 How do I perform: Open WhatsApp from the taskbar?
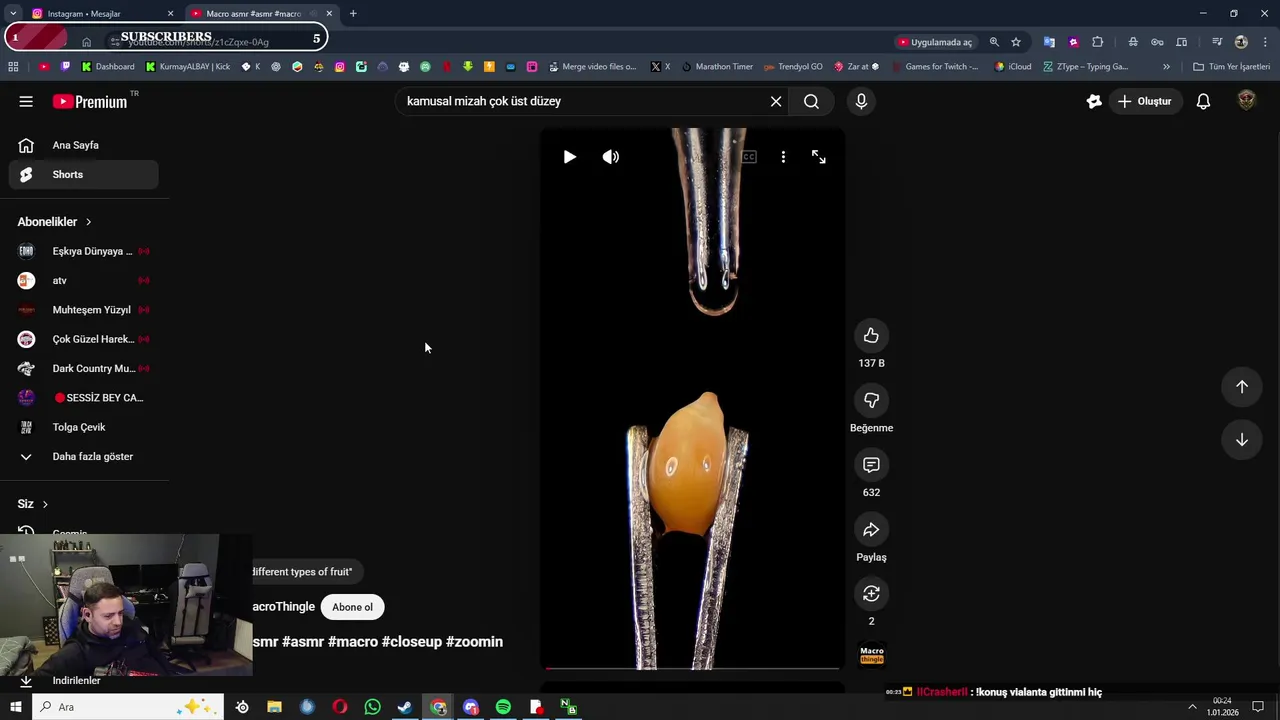click(372, 707)
